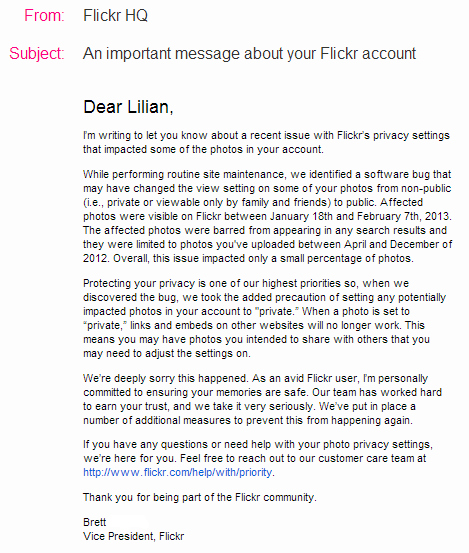Click the pink Subject label
This screenshot has width=469, height=553.
(37, 54)
